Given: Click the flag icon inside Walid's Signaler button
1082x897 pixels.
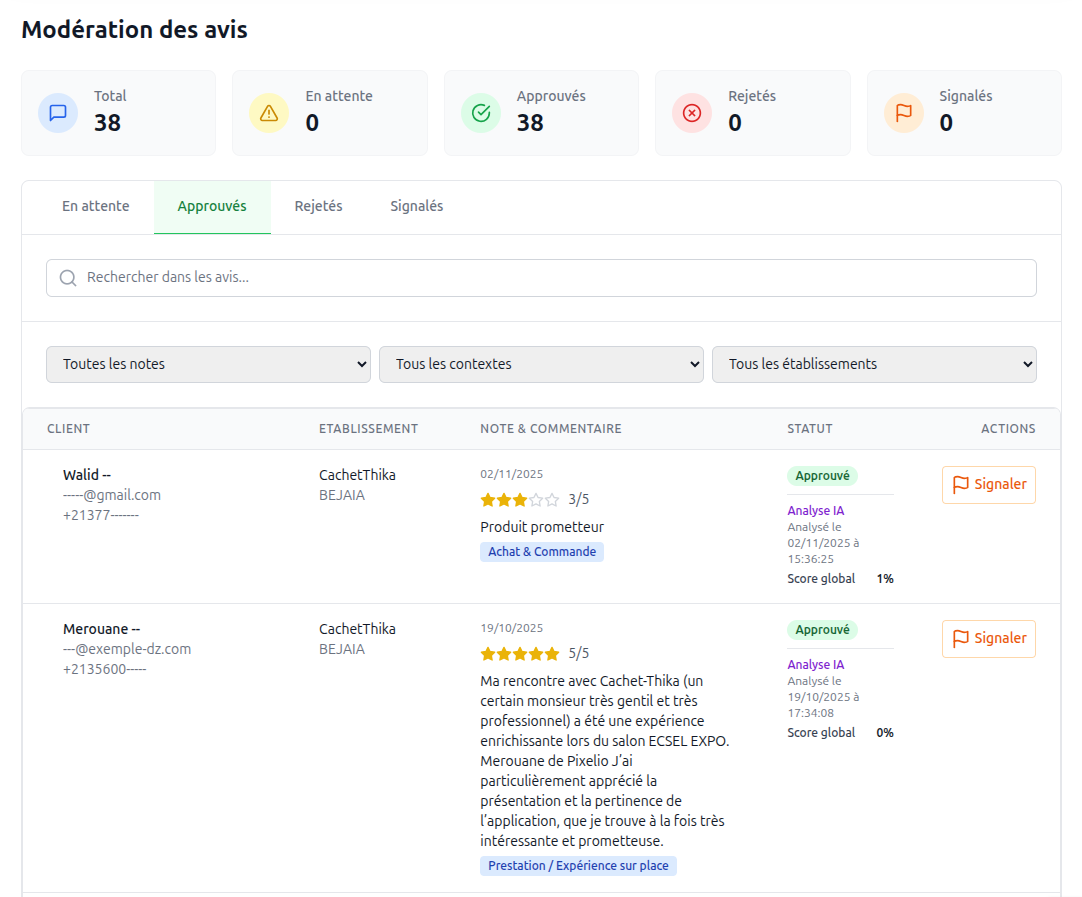Looking at the screenshot, I should coord(962,484).
